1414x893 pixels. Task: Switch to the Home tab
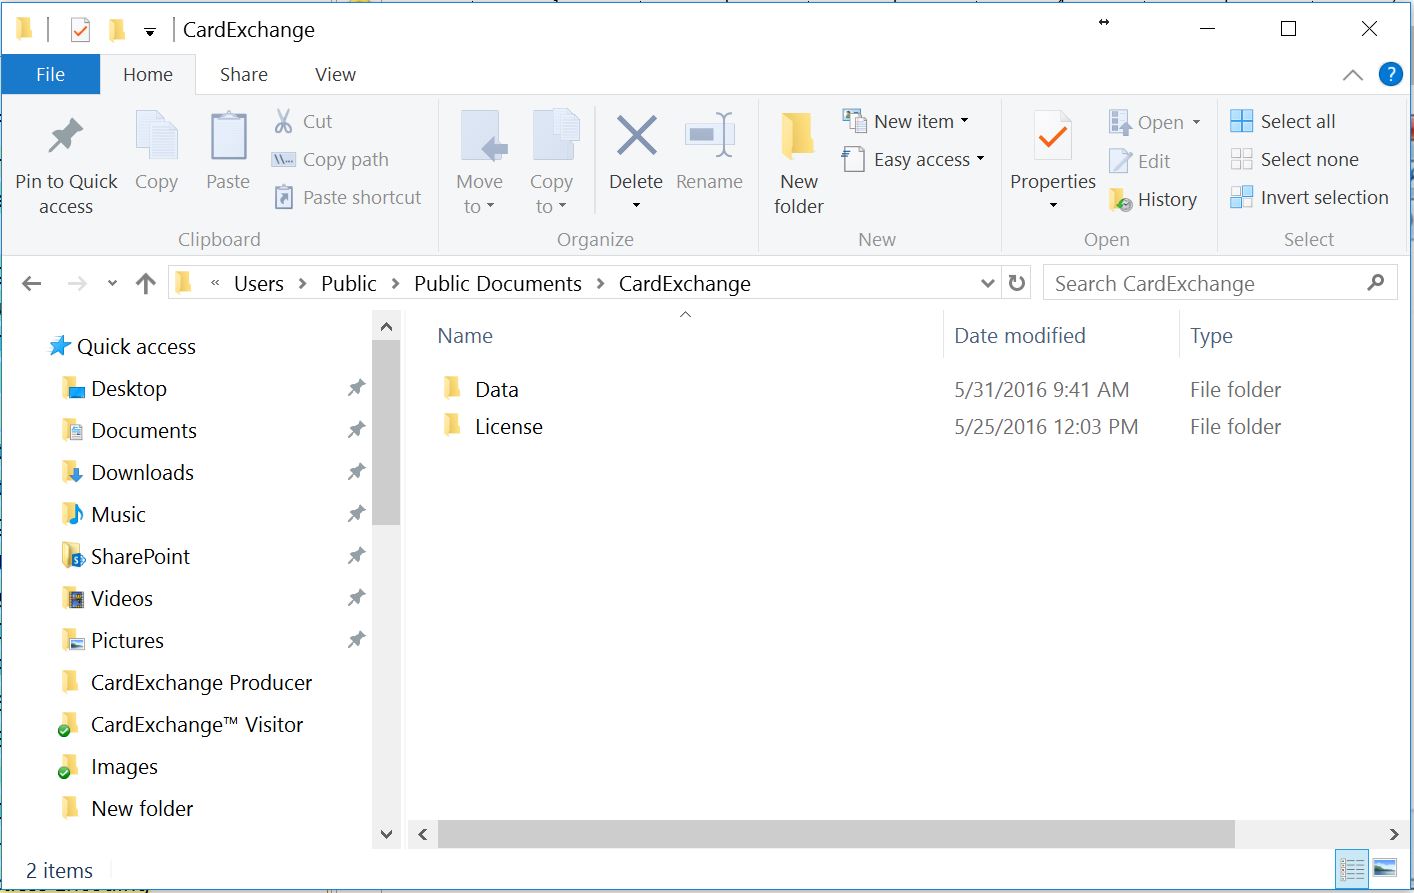(148, 74)
